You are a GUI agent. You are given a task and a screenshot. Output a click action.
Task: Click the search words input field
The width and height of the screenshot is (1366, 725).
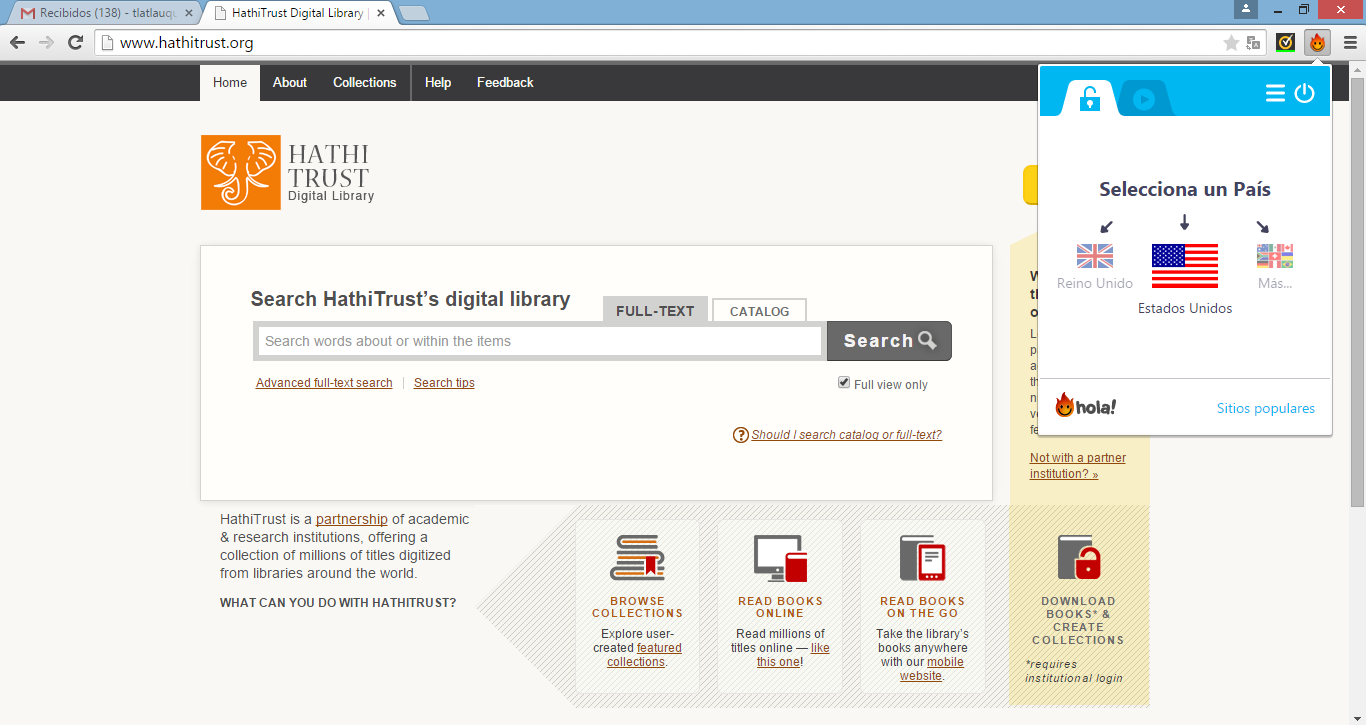[x=540, y=341]
